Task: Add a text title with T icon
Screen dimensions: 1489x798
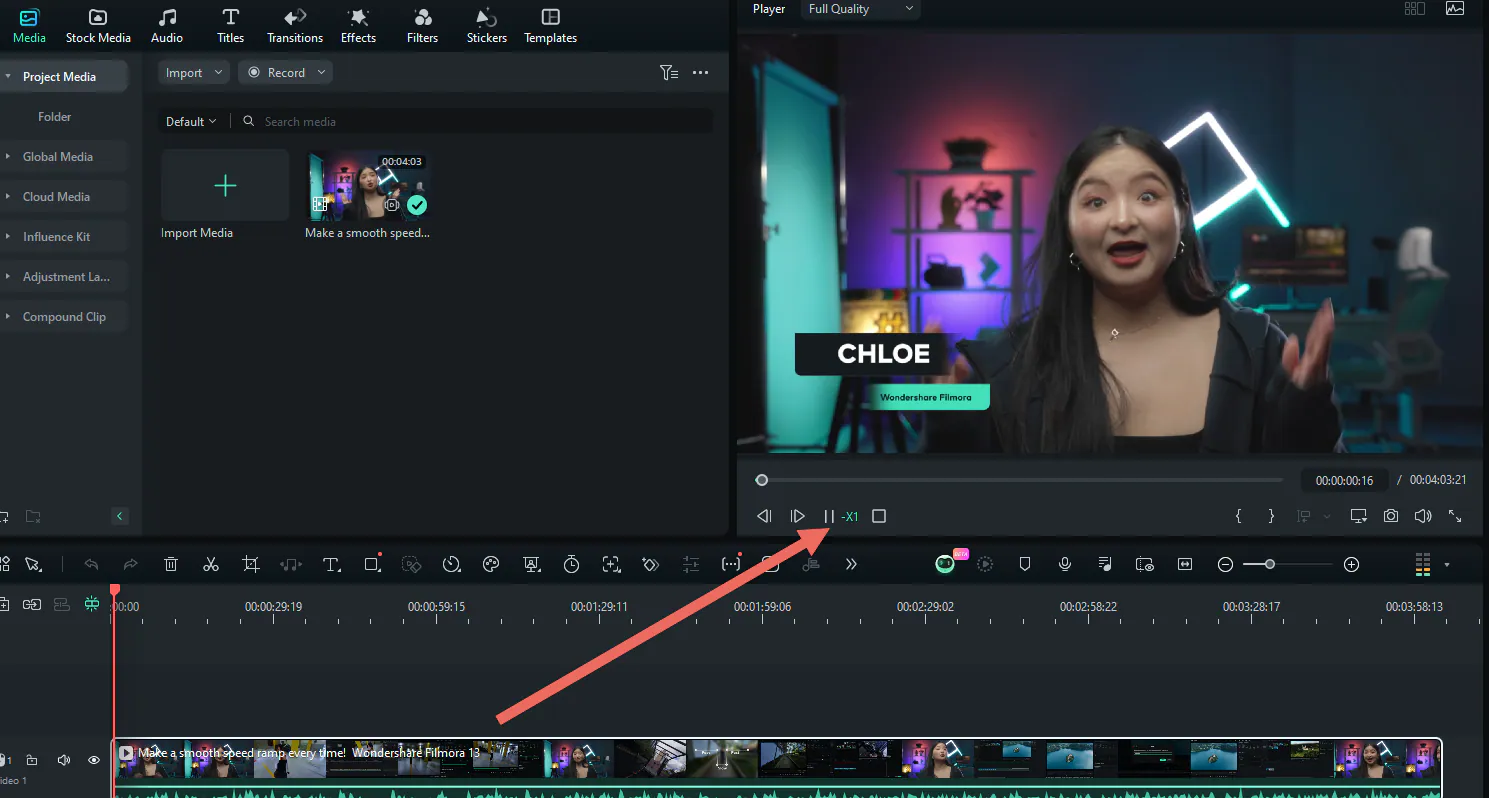Action: (x=332, y=565)
